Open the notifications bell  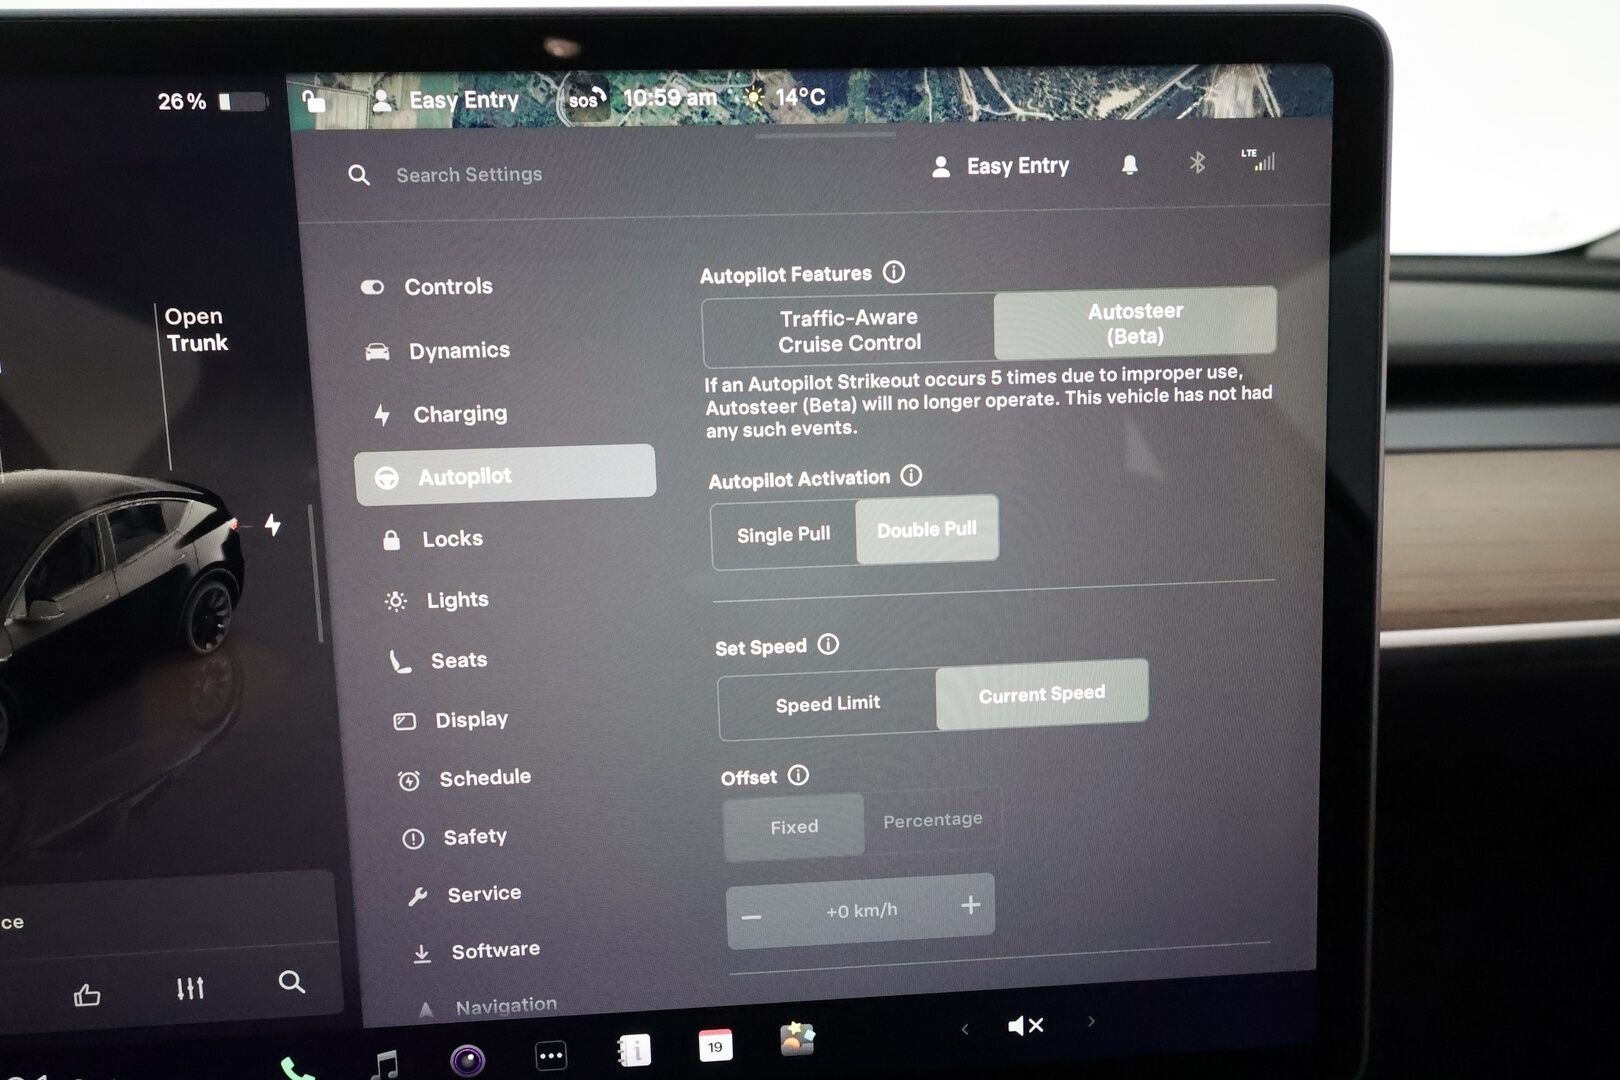pos(1129,165)
